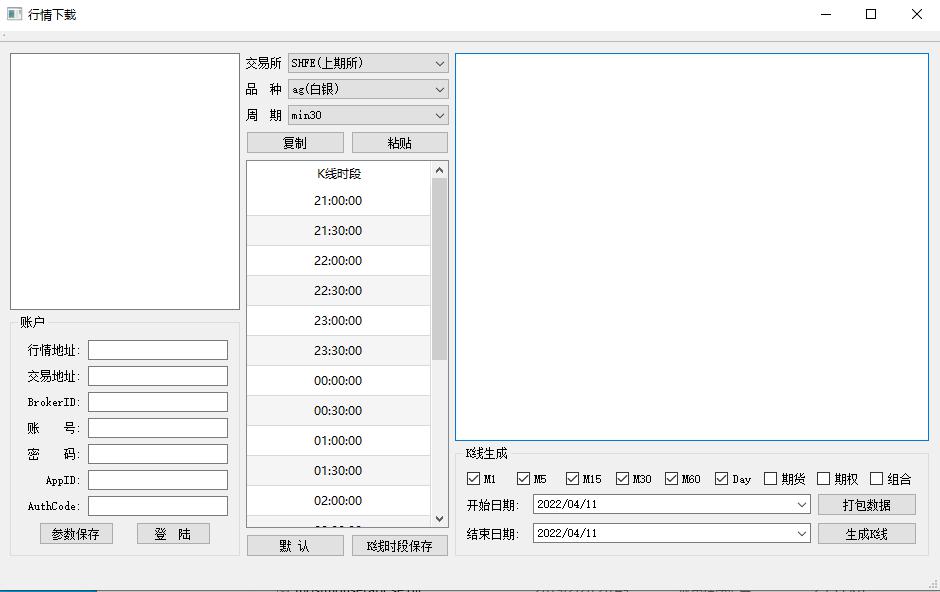
Task: Toggle the M1 checkbox
Action: pos(474,479)
